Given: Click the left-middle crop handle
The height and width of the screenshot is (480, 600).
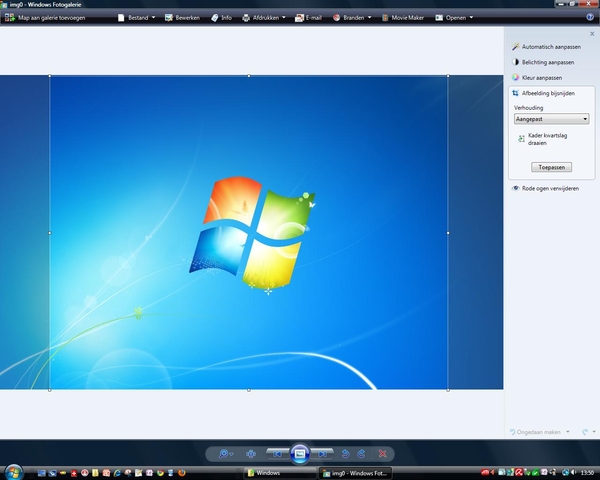Looking at the screenshot, I should point(50,233).
